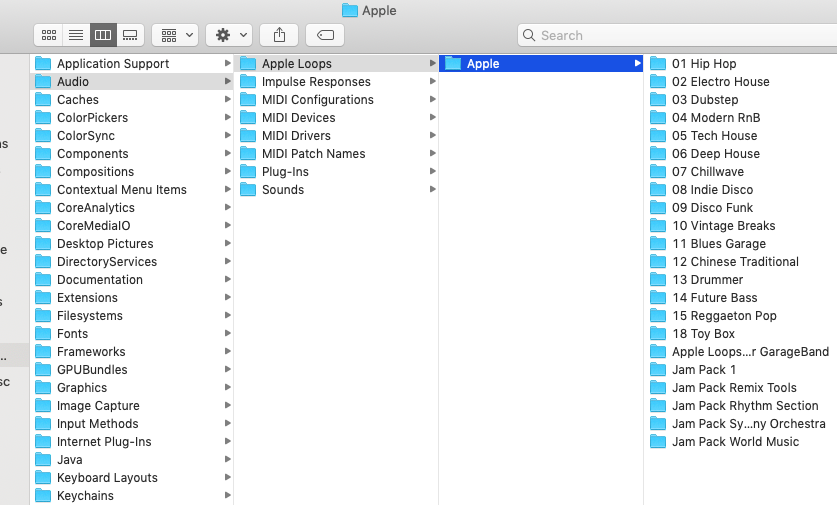Screen dimensions: 837x505
Task: Click the Edit Tags toolbar button
Action: pyautogui.click(x=325, y=35)
